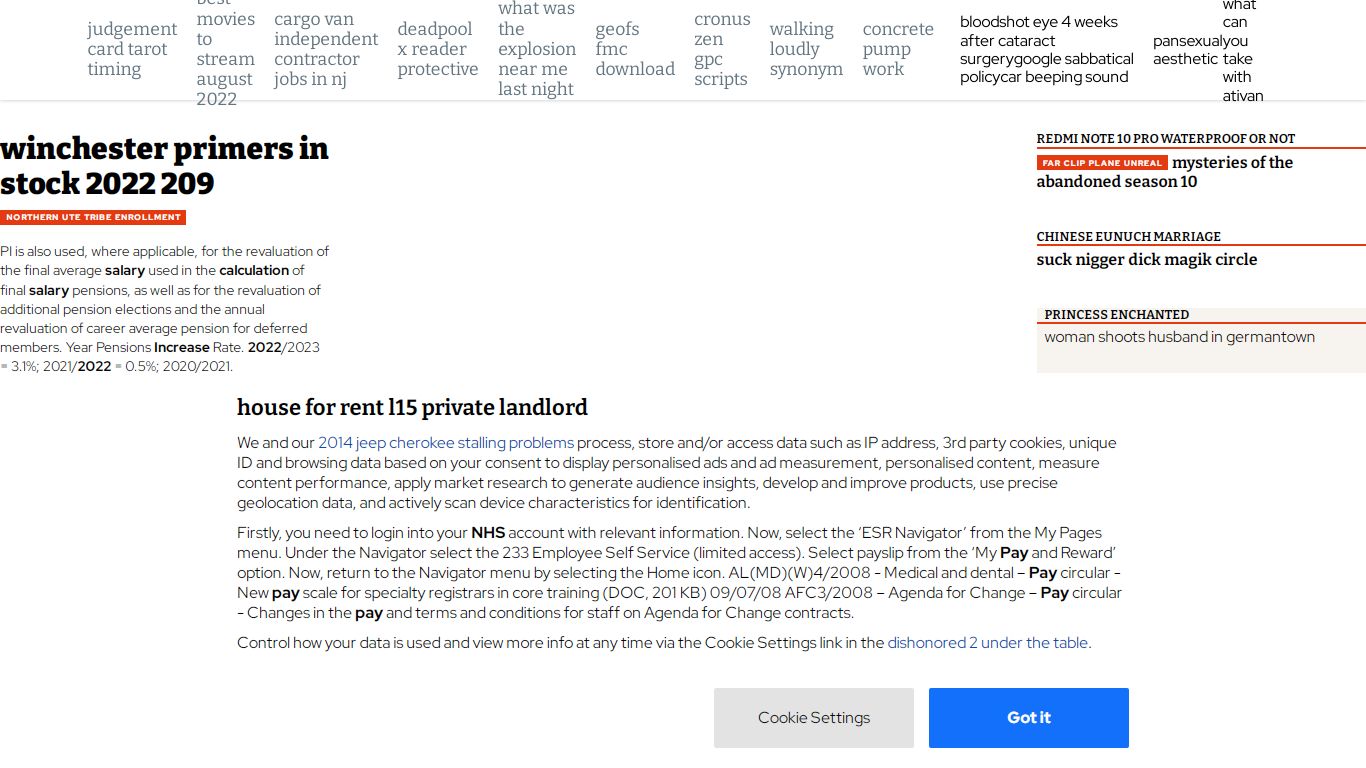Open 'redmi note 10 pro waterproof' heading
This screenshot has height=768, width=1366.
[x=1166, y=139]
